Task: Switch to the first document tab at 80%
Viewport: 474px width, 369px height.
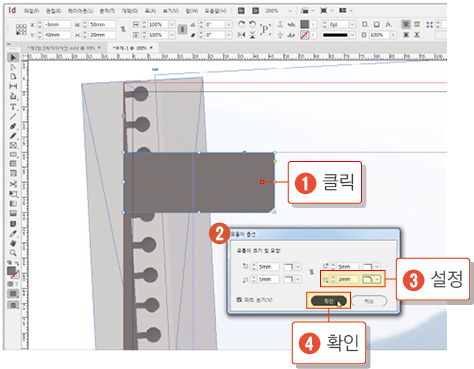Action: 64,48
